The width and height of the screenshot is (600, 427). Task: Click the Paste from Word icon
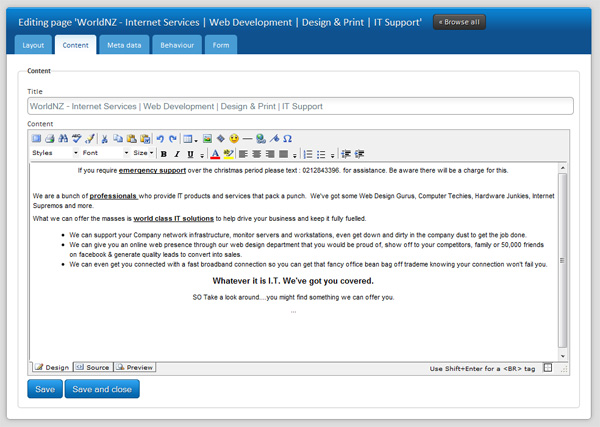pyautogui.click(x=145, y=139)
